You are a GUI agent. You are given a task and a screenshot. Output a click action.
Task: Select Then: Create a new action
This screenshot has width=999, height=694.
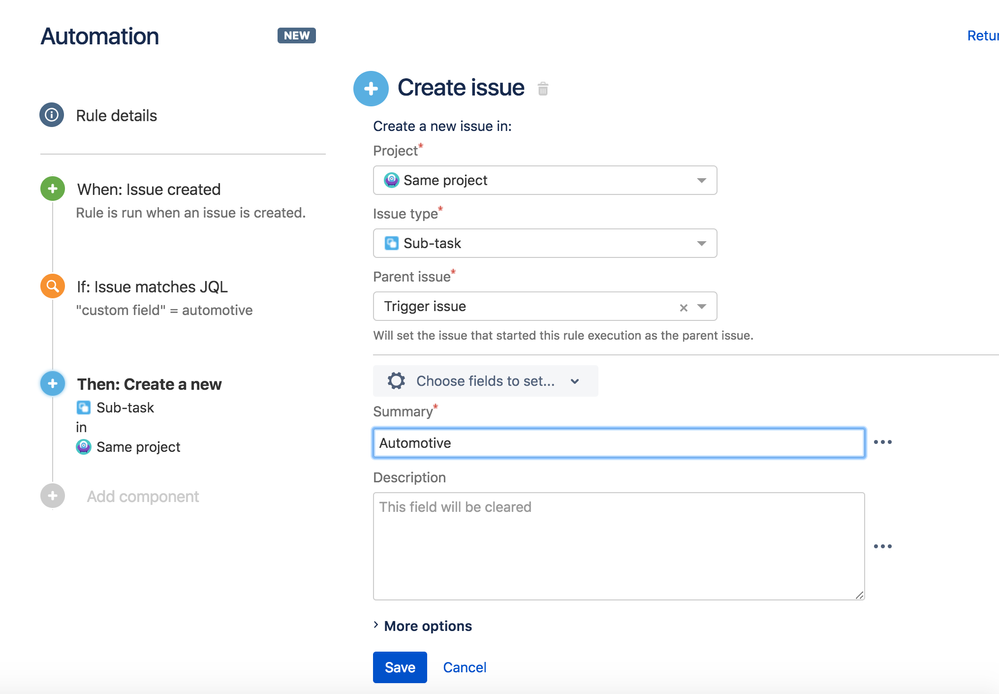coord(149,384)
